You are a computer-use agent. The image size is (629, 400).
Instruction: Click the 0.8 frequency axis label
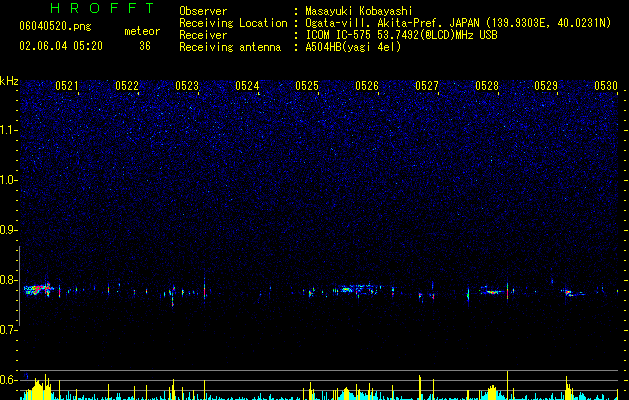coord(9,280)
